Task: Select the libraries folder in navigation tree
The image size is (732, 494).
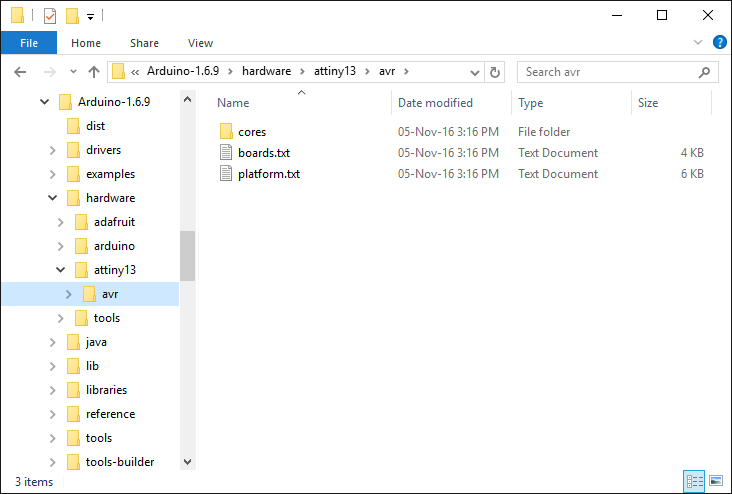Action: [106, 390]
